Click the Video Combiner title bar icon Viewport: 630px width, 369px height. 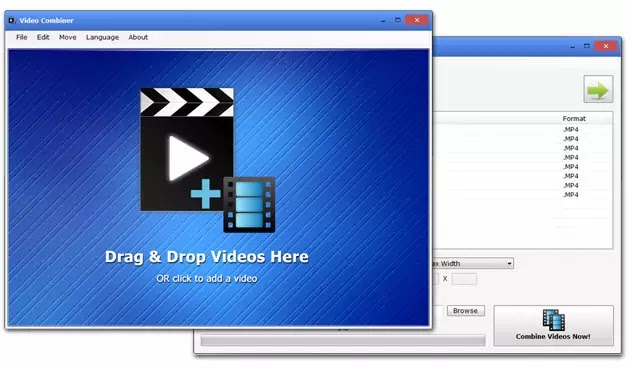pyautogui.click(x=12, y=20)
